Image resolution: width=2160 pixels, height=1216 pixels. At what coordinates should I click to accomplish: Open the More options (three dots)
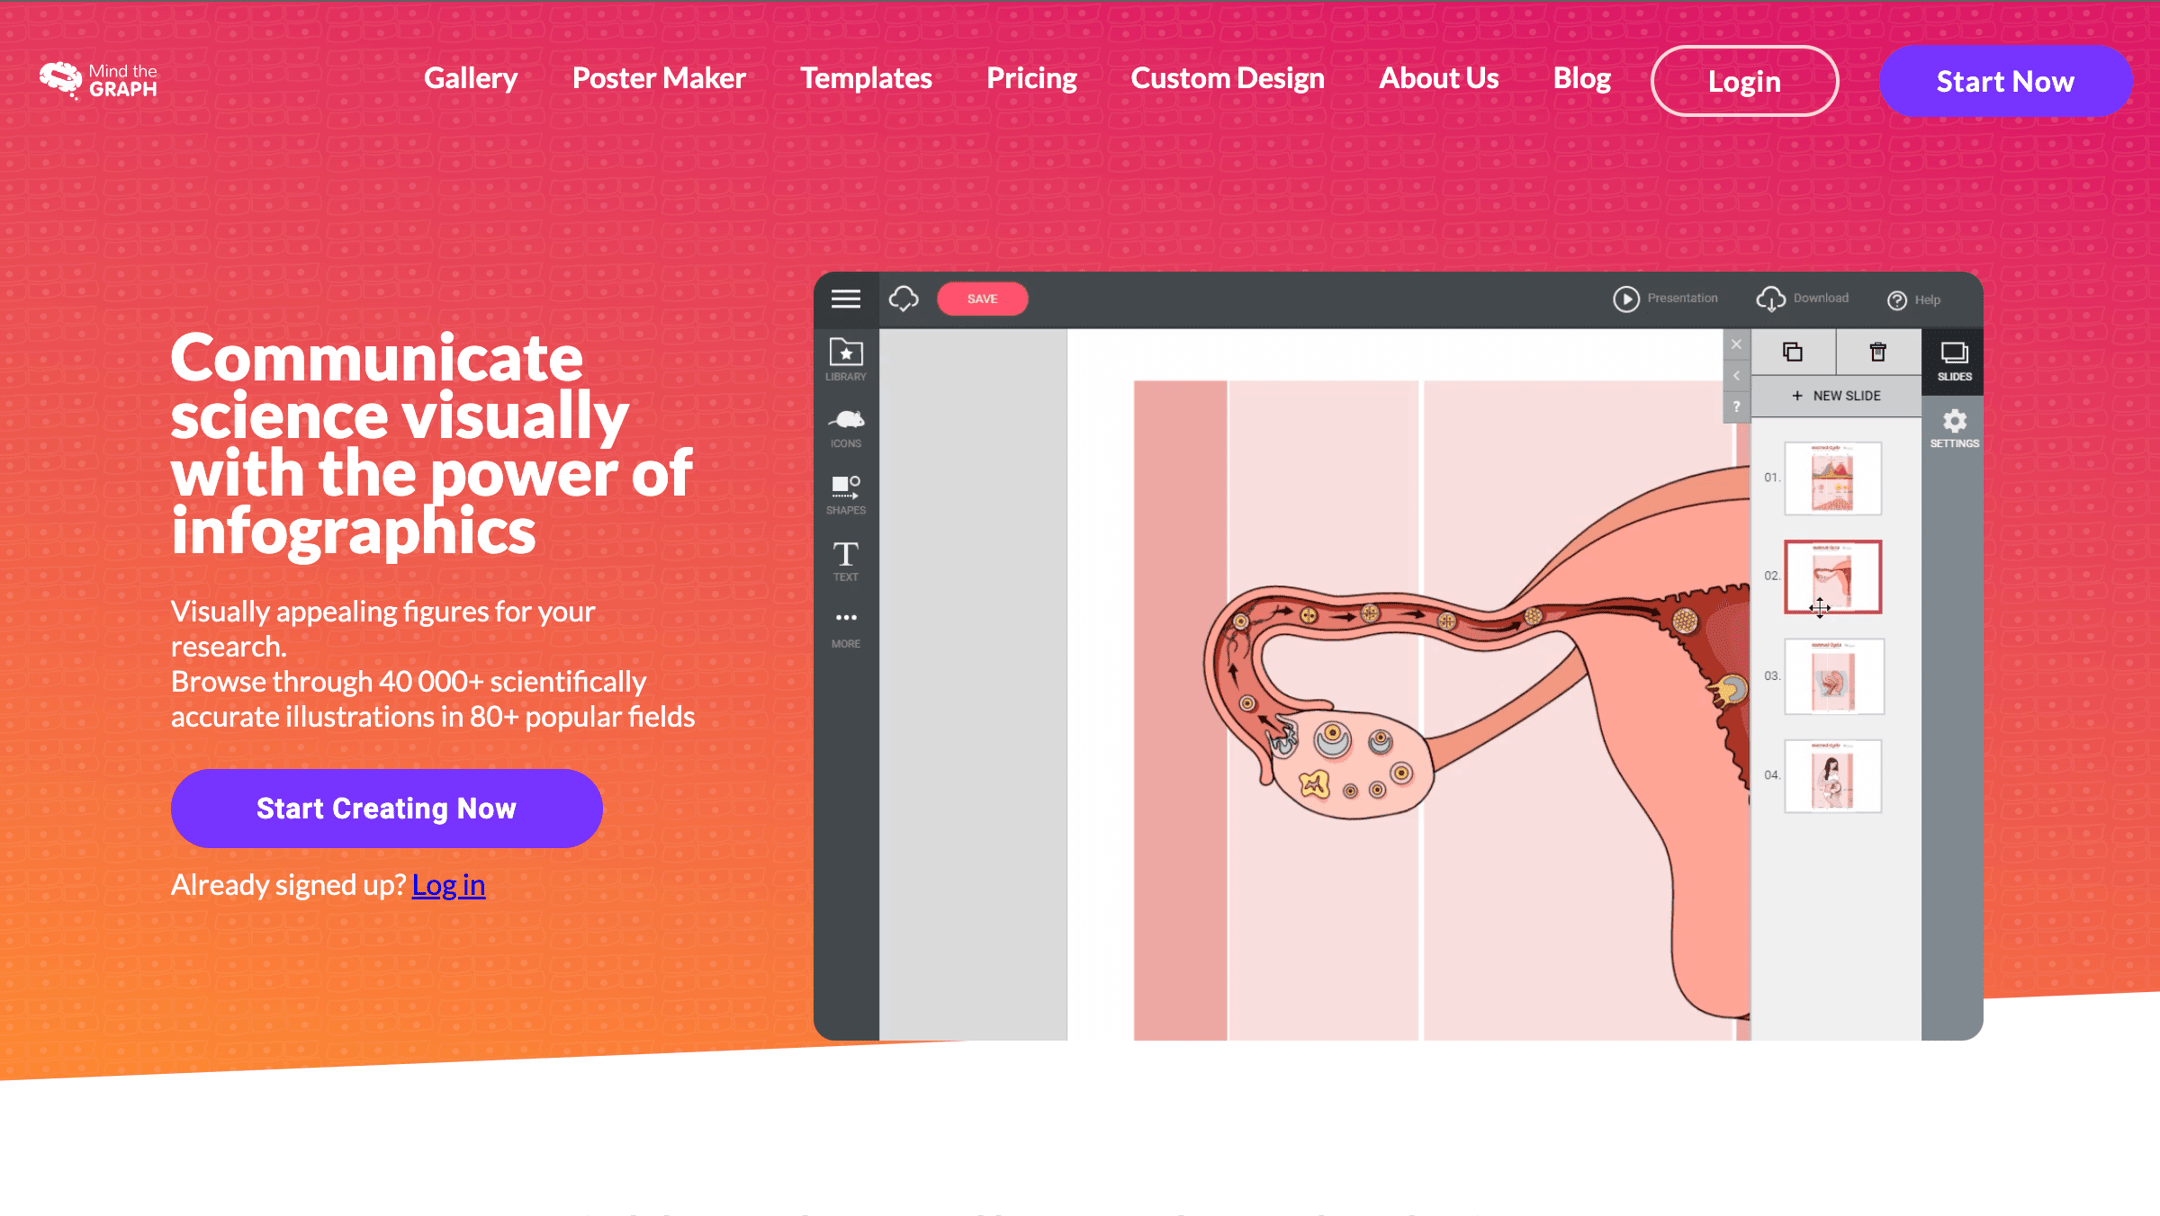tap(845, 620)
